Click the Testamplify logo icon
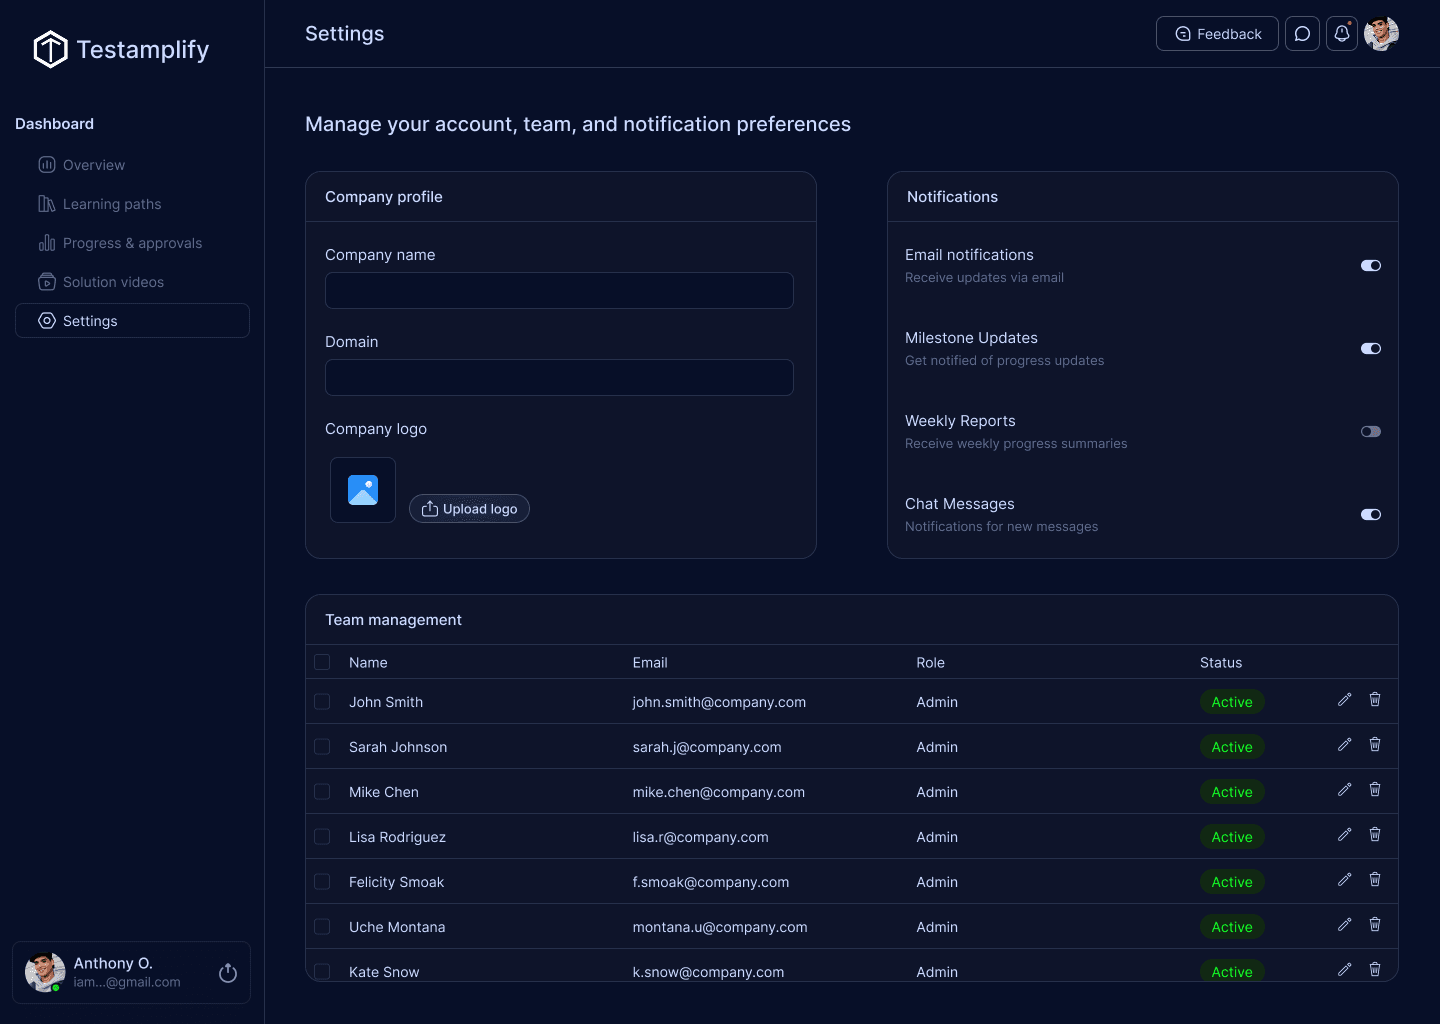 50,49
